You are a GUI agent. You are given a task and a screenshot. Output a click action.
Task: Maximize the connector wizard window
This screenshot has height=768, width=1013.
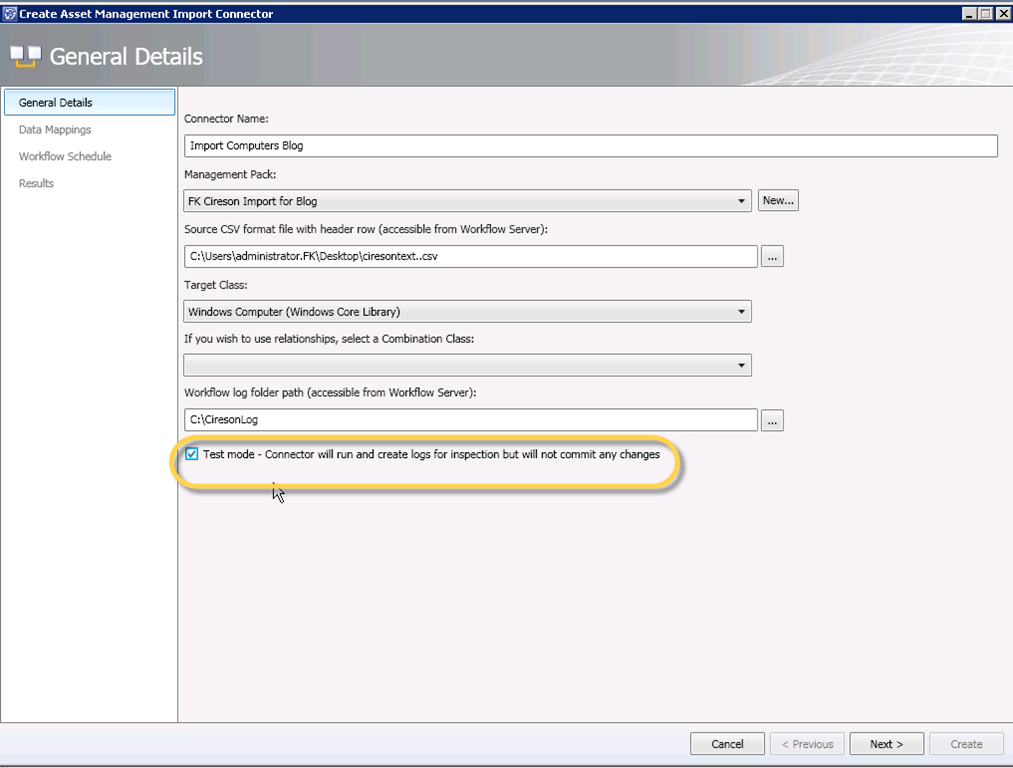(x=984, y=14)
